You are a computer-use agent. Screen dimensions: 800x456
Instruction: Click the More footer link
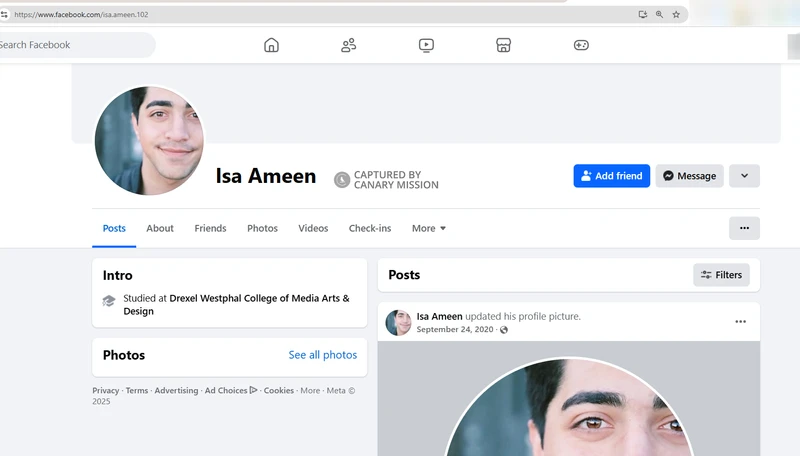[x=310, y=391]
